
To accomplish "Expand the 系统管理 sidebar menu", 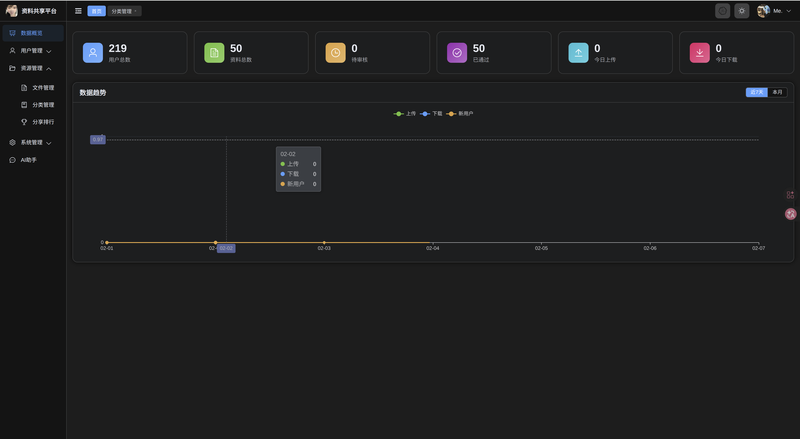I will pyautogui.click(x=31, y=142).
